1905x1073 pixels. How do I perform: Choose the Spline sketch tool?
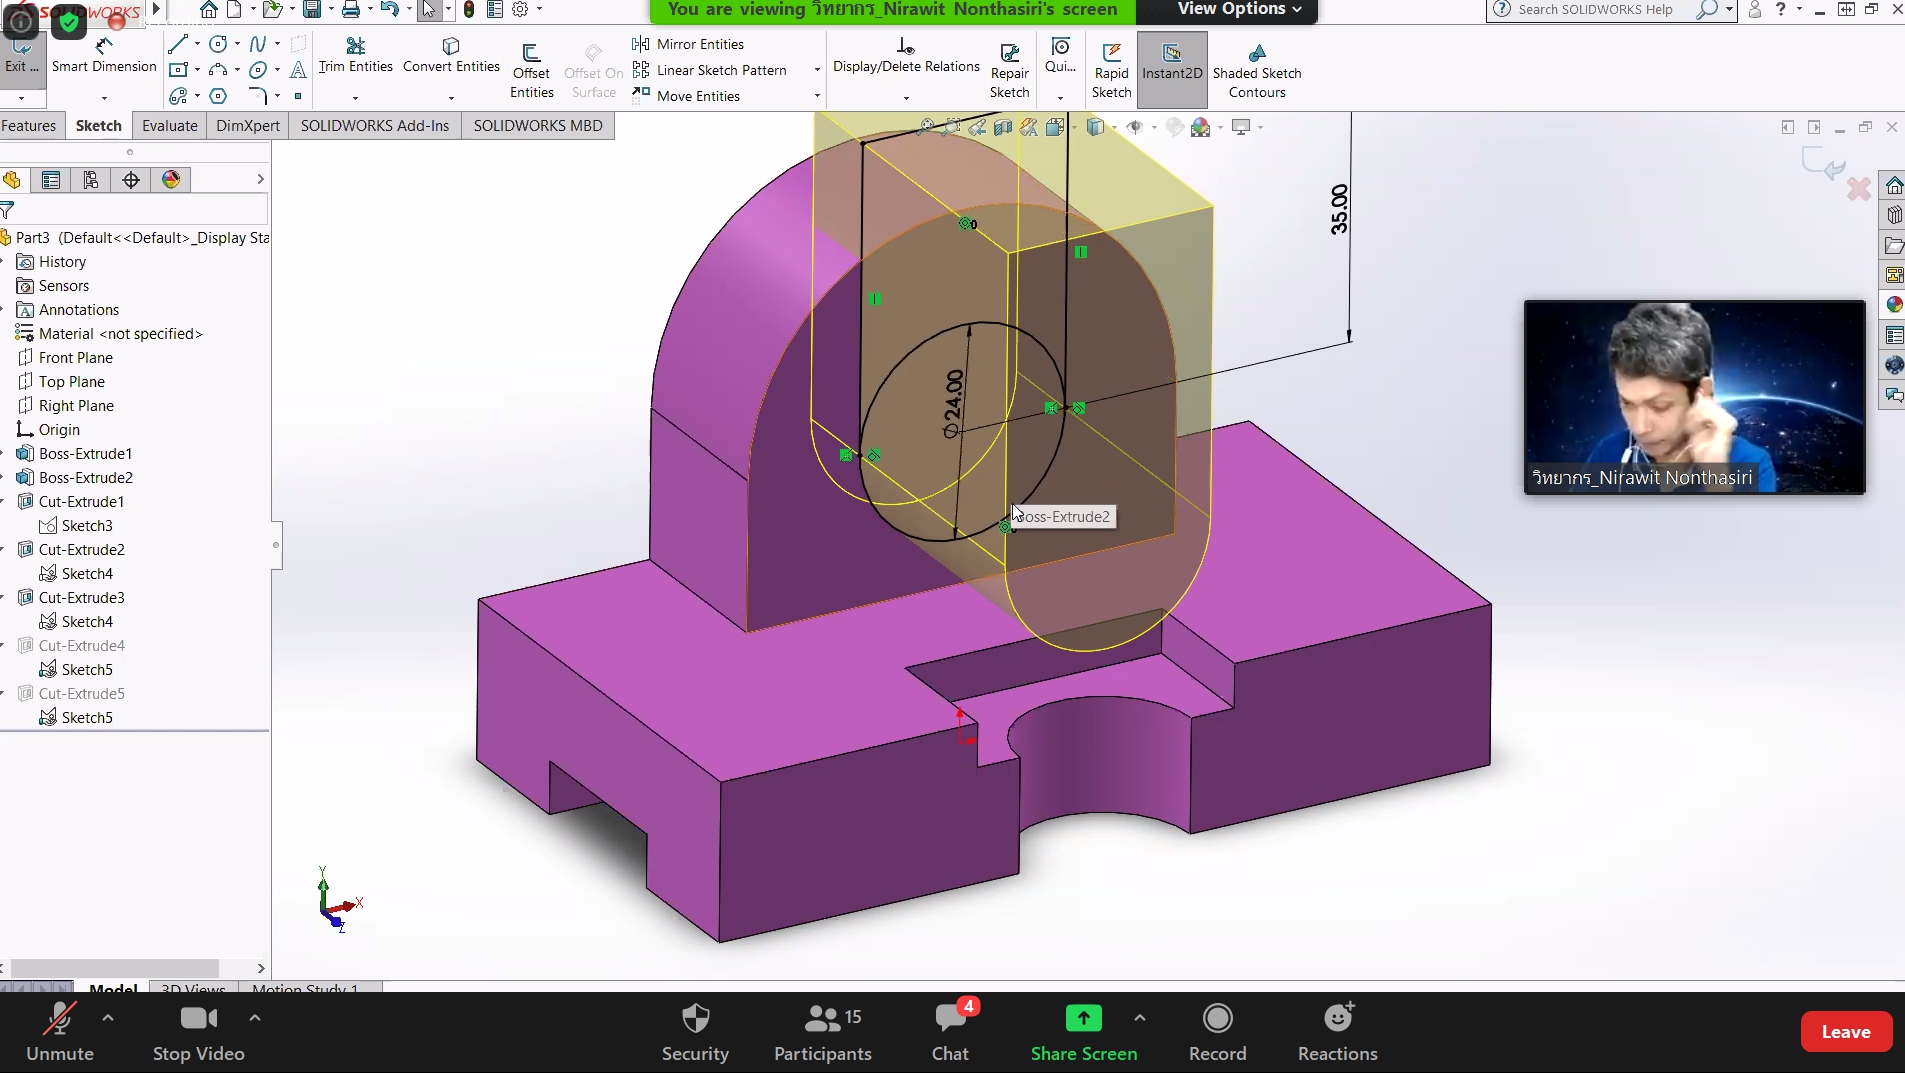click(x=258, y=44)
